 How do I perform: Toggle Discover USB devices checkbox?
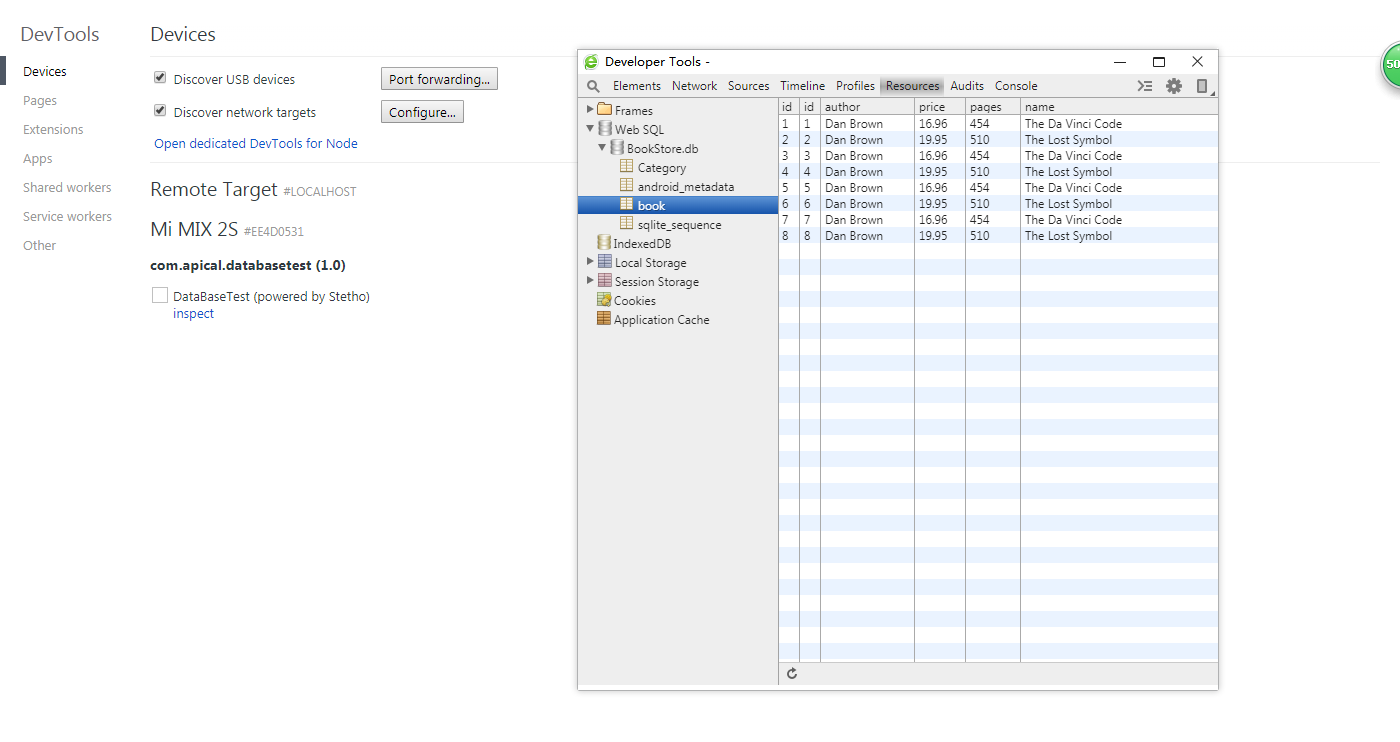(x=160, y=78)
